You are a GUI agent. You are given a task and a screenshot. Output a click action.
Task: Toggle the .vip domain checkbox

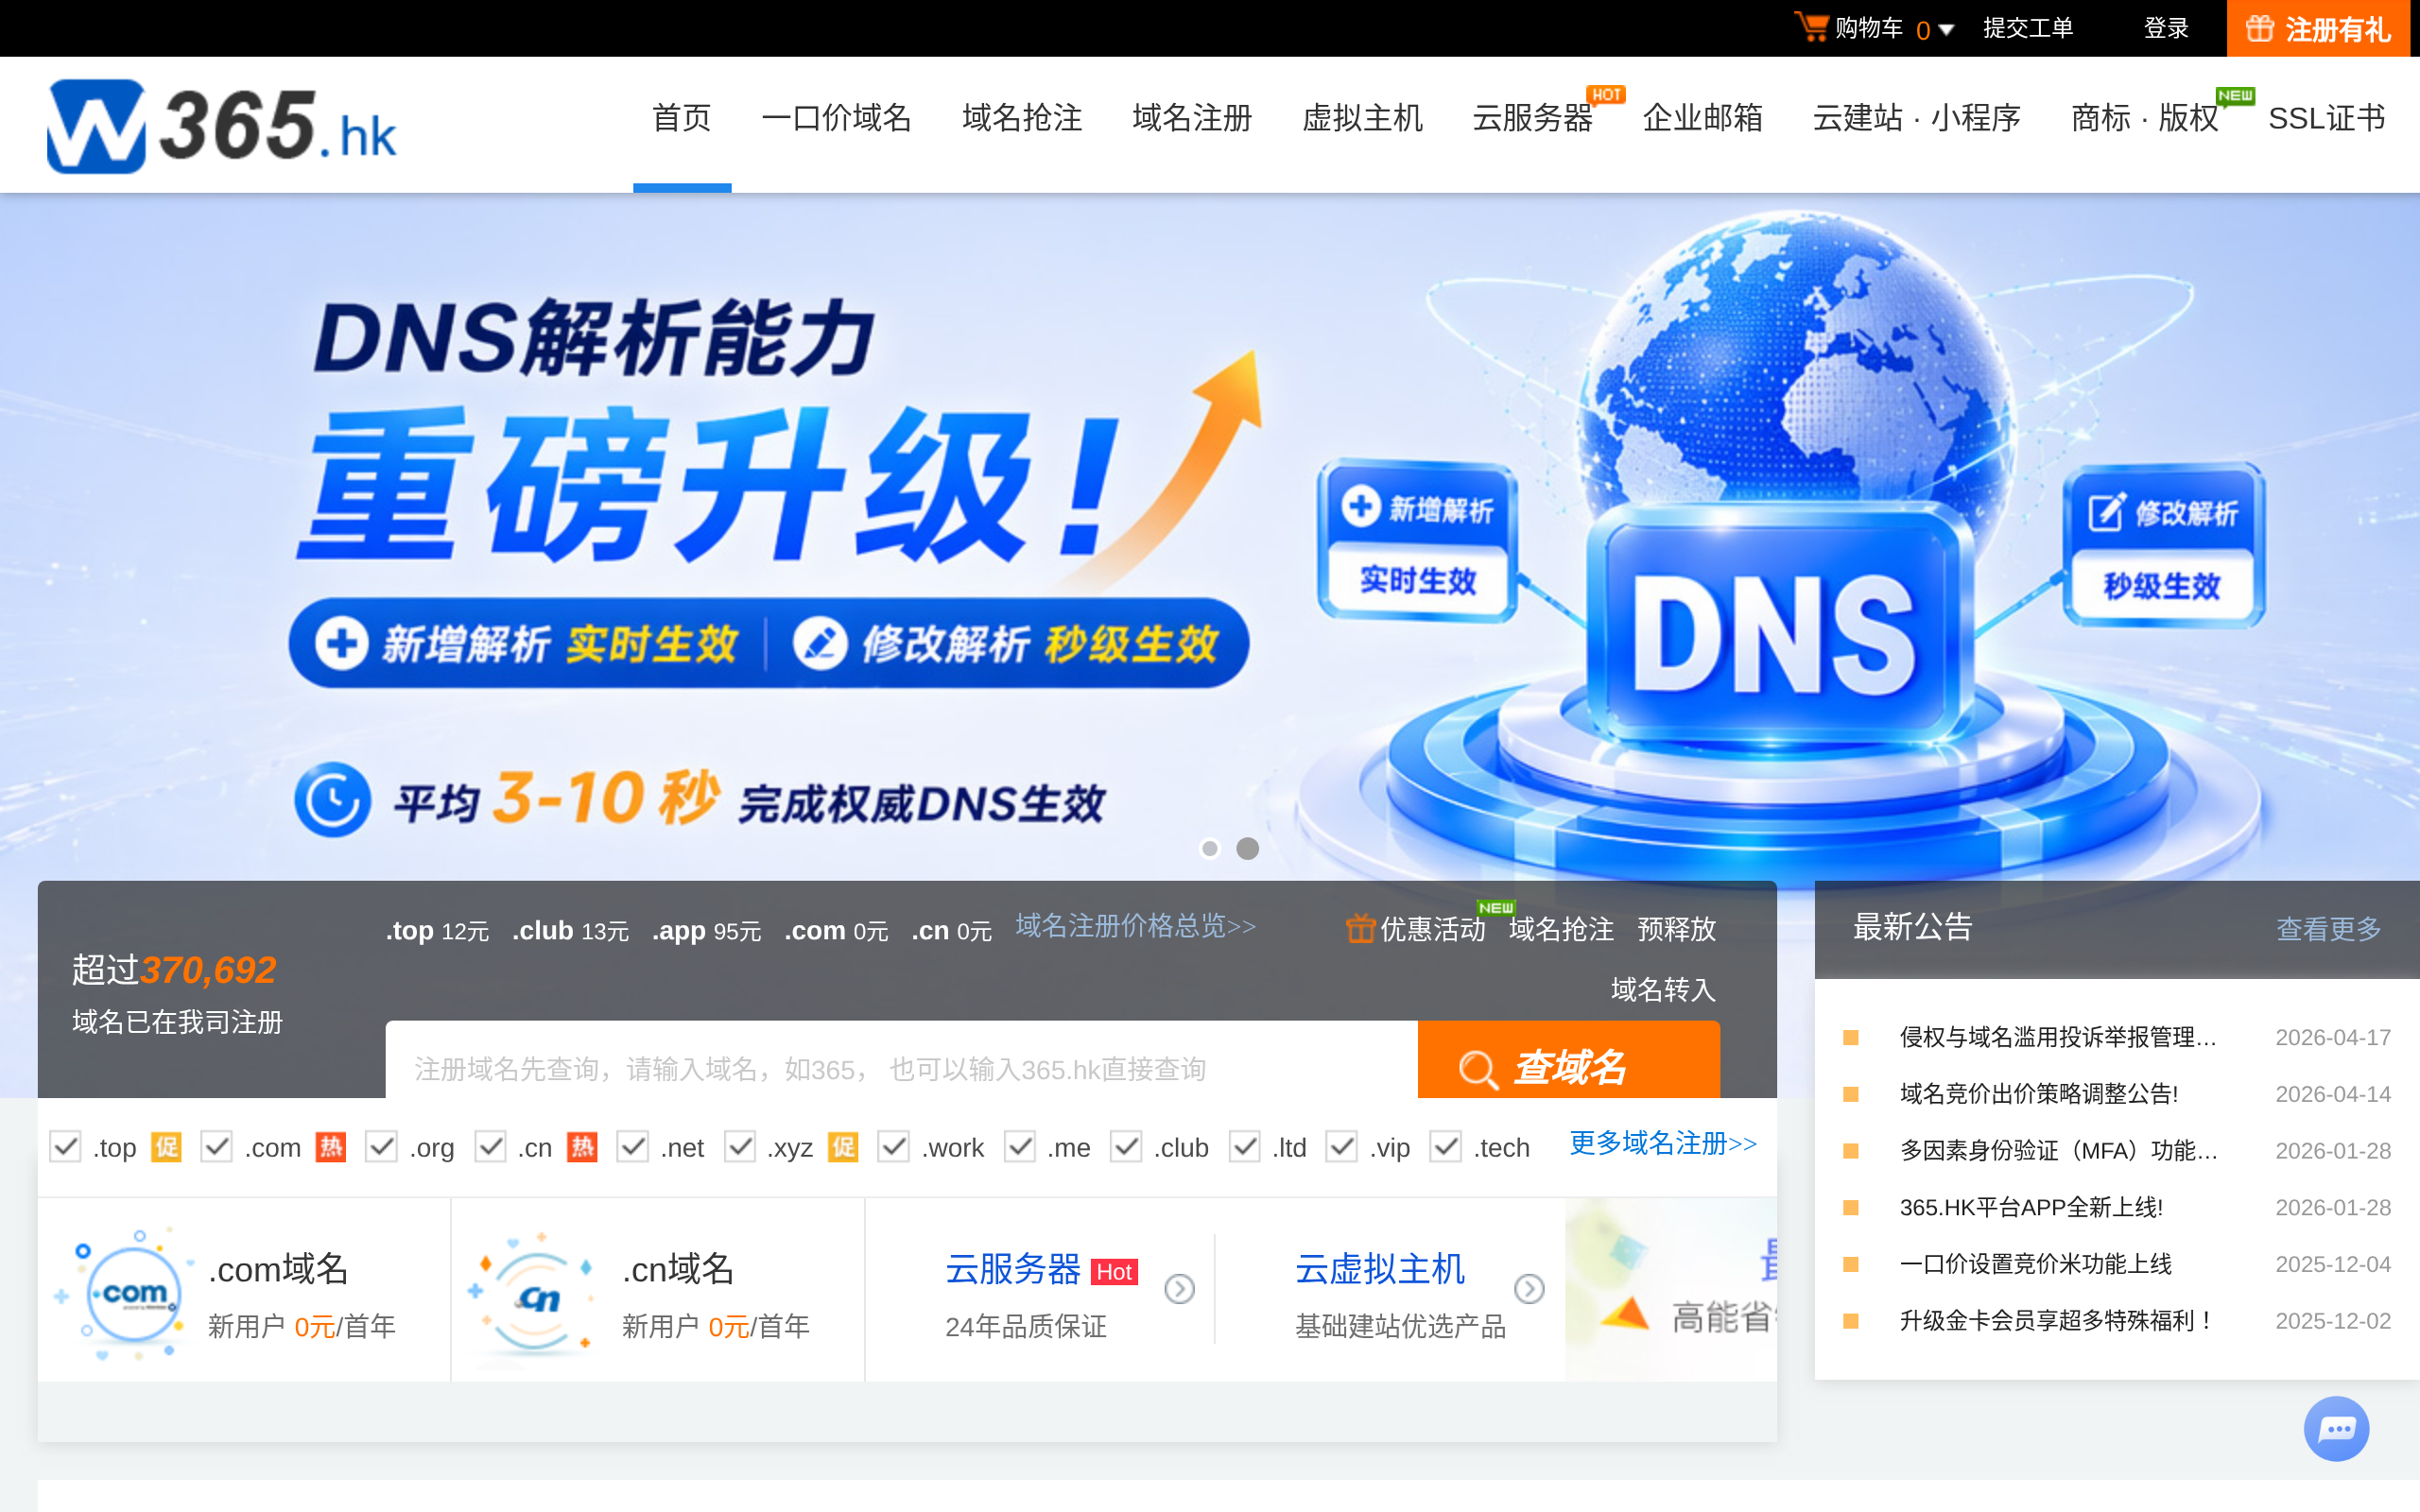pyautogui.click(x=1342, y=1147)
